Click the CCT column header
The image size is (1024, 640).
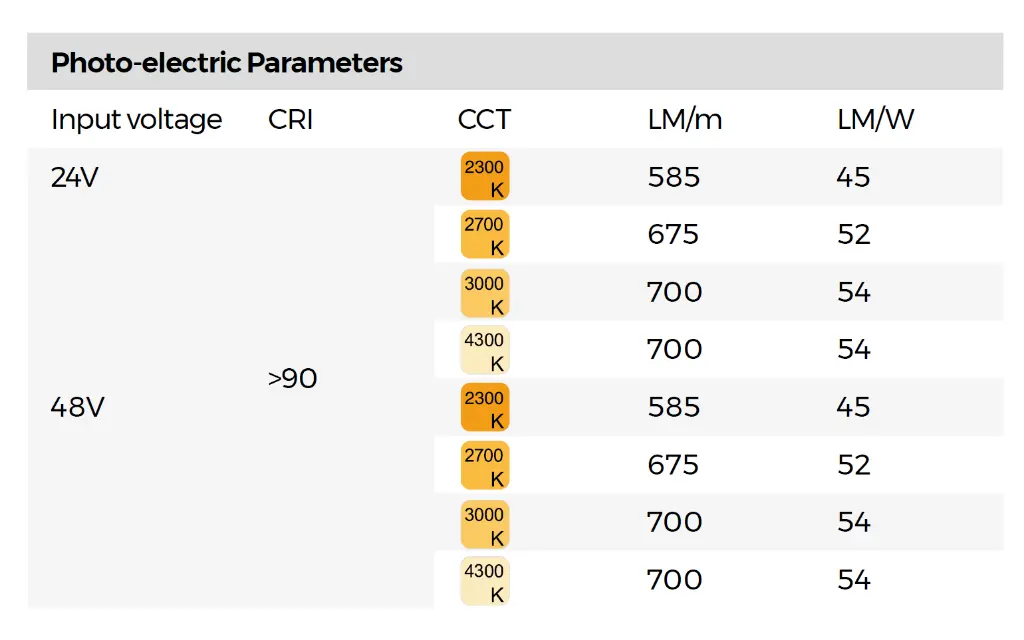484,120
